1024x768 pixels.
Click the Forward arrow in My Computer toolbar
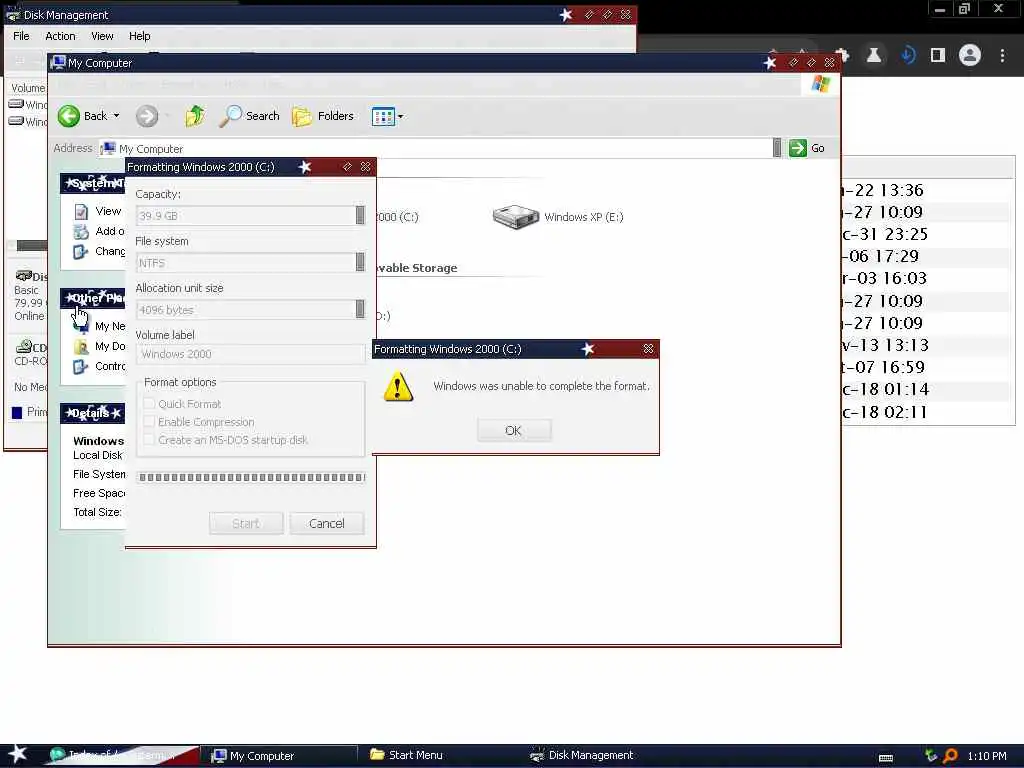coord(147,116)
